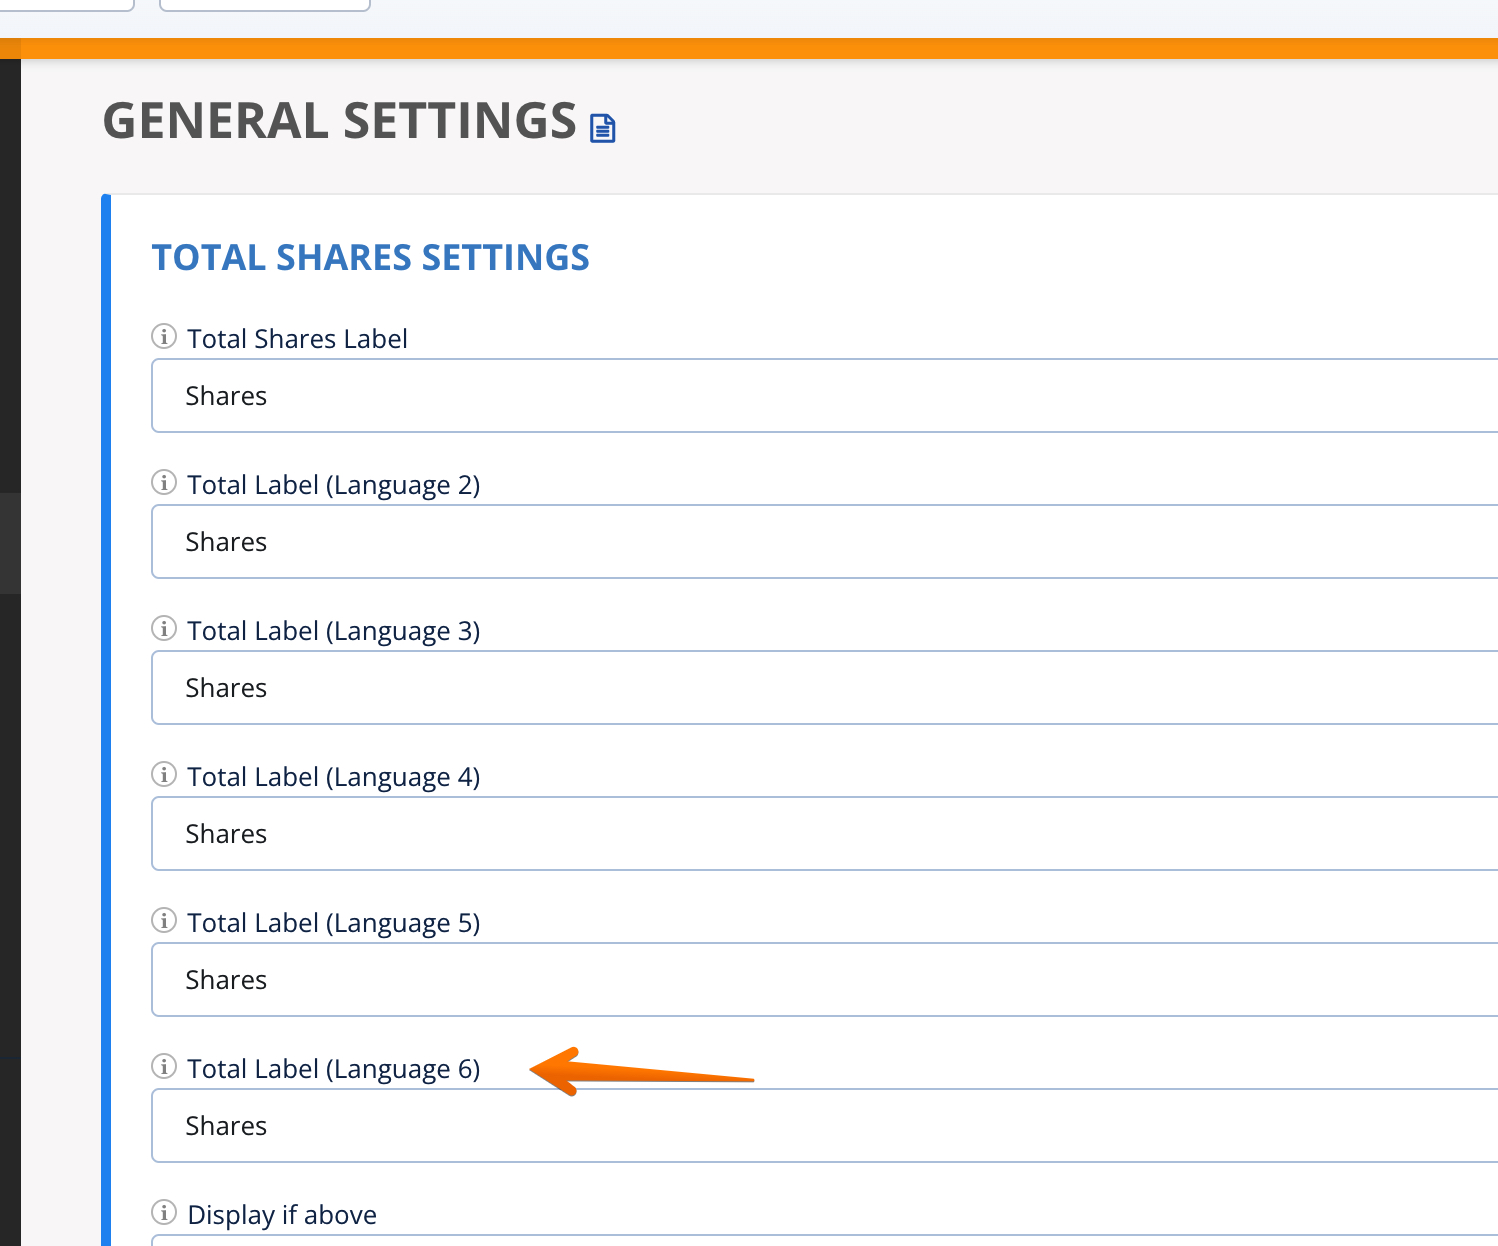The height and width of the screenshot is (1246, 1498).
Task: Open the documentation icon beside General Settings
Action: coord(602,128)
